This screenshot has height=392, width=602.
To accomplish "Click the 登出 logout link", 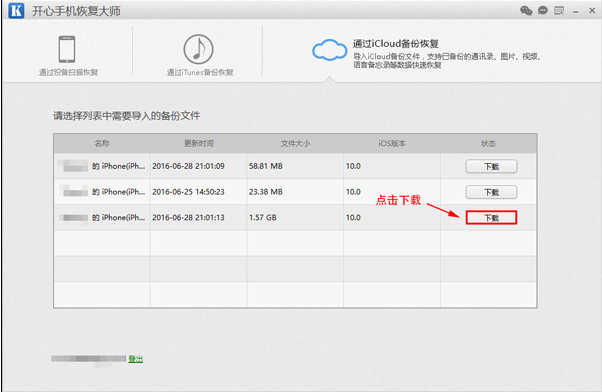I will click(x=136, y=359).
